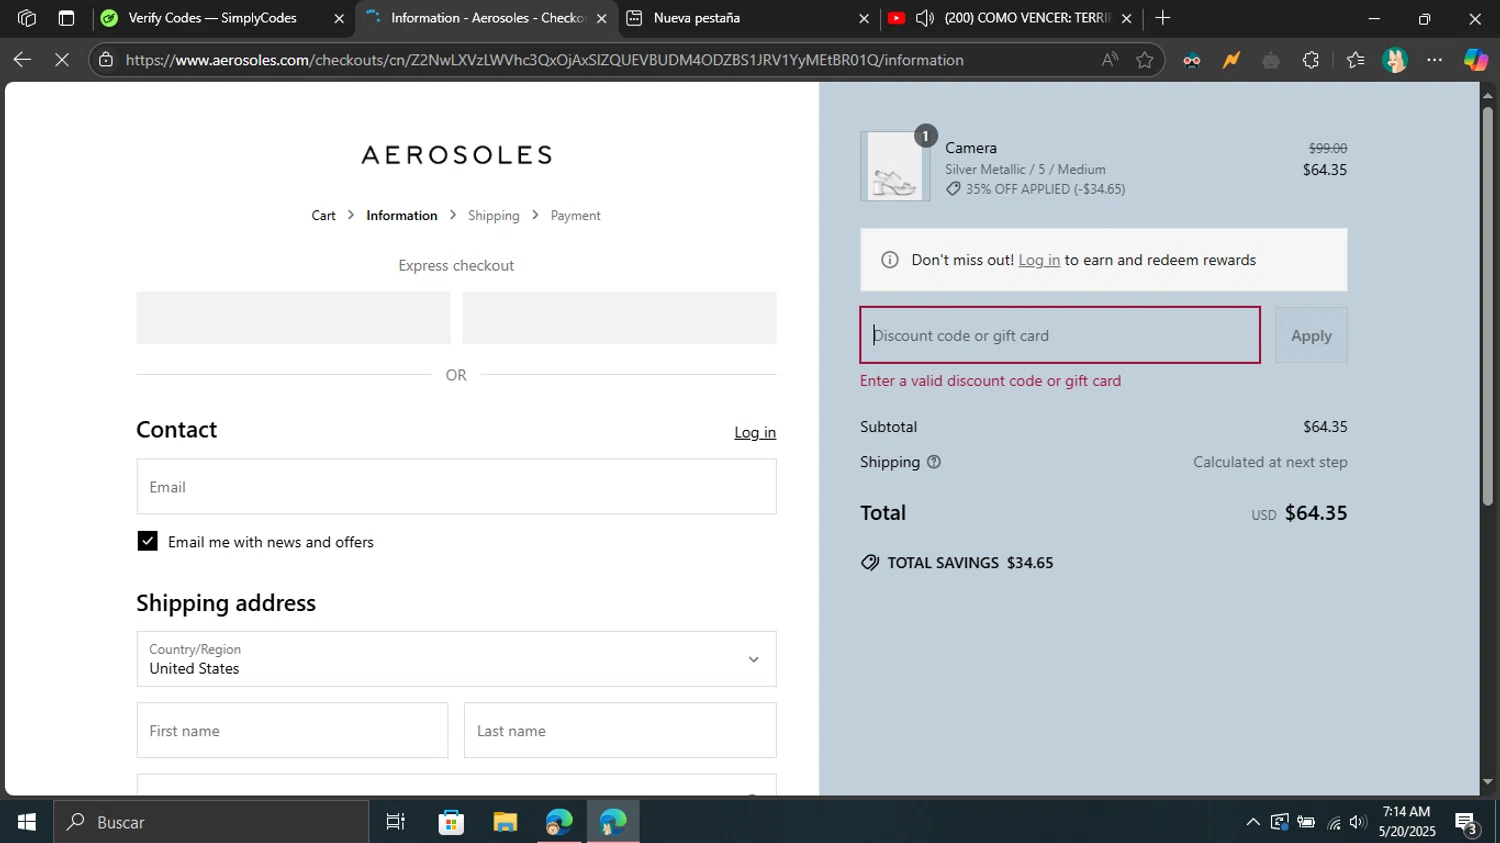Focus the Discount code or gift card field

[x=1060, y=335]
